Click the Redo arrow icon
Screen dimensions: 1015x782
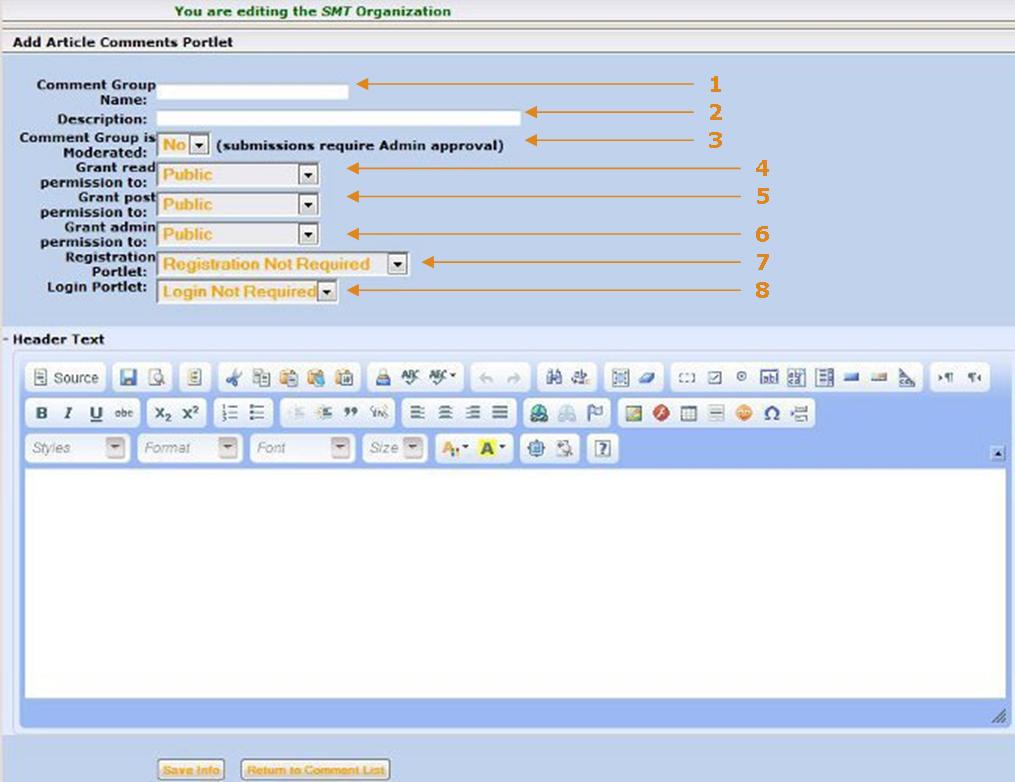click(x=514, y=377)
